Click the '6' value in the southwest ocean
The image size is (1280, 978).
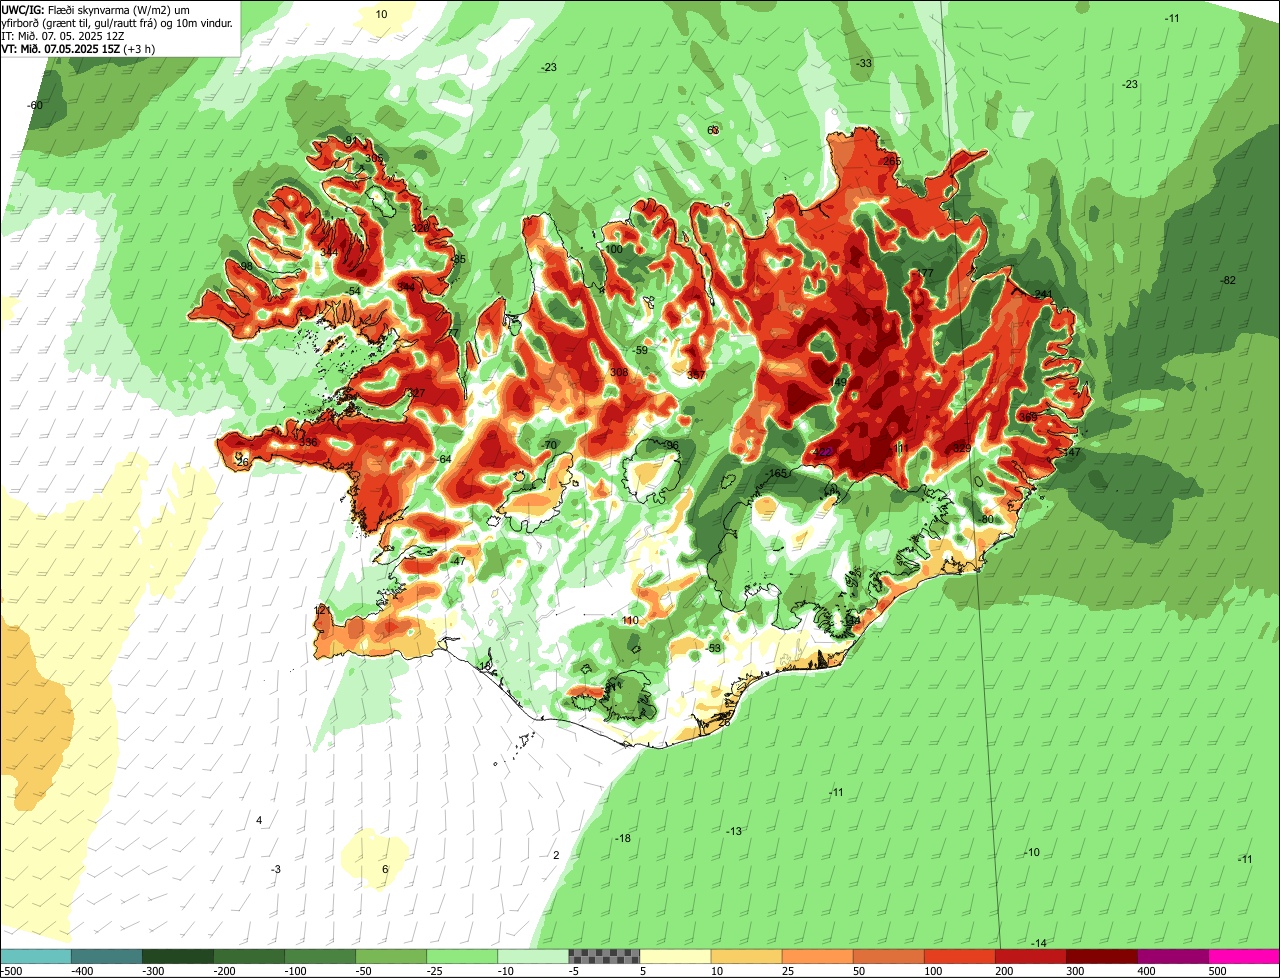385,869
